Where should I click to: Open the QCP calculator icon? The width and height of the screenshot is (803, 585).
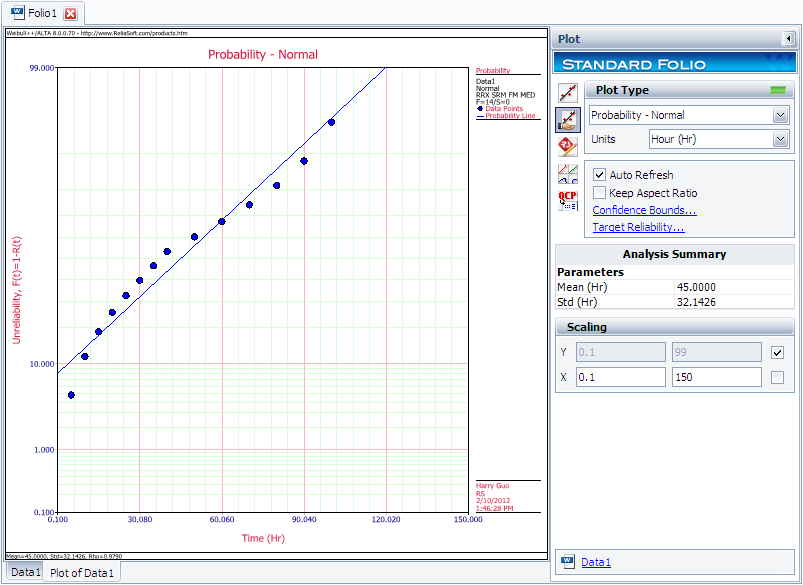tap(568, 200)
